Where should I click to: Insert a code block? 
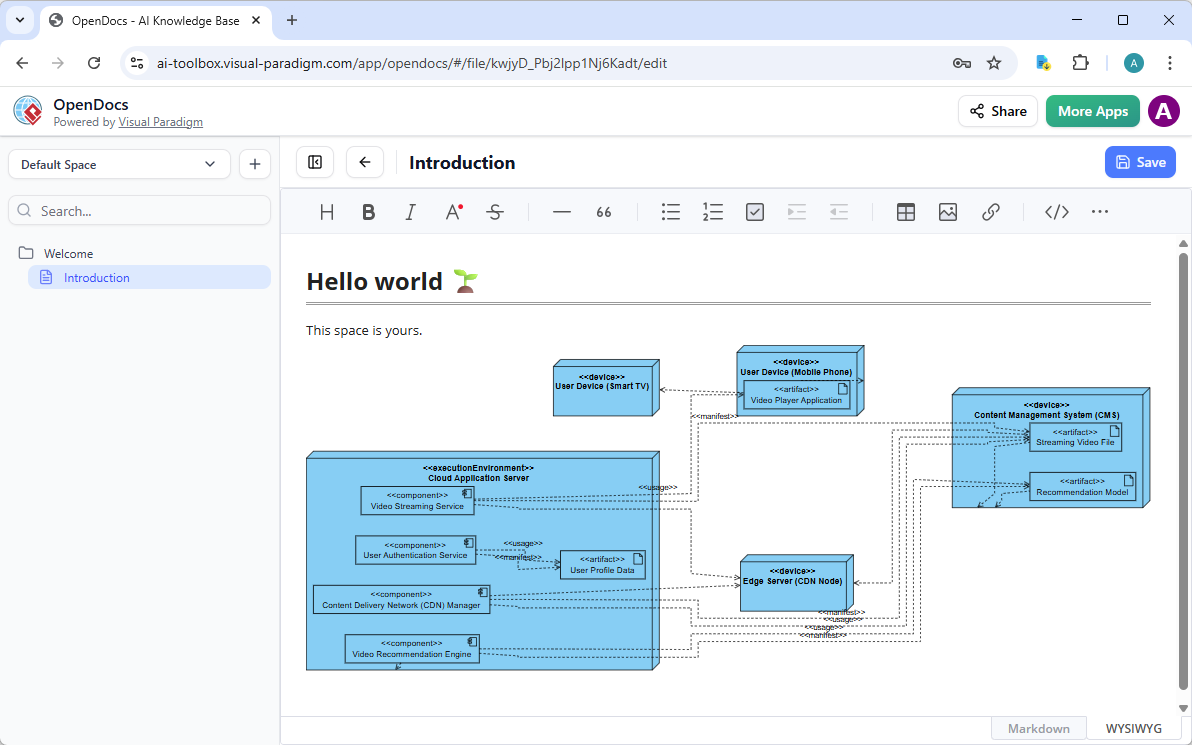[1056, 211]
